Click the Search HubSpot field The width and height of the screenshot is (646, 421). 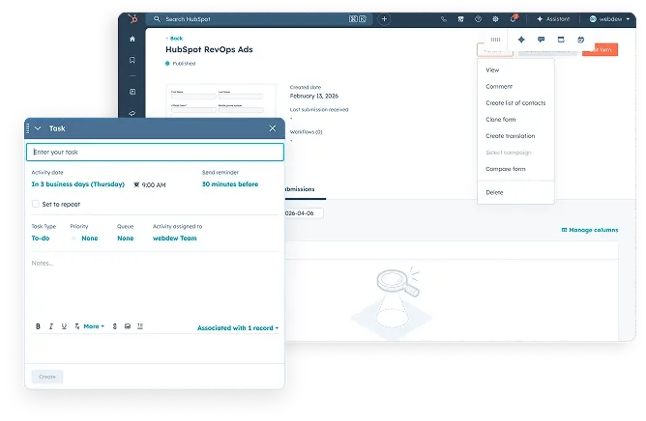click(260, 19)
